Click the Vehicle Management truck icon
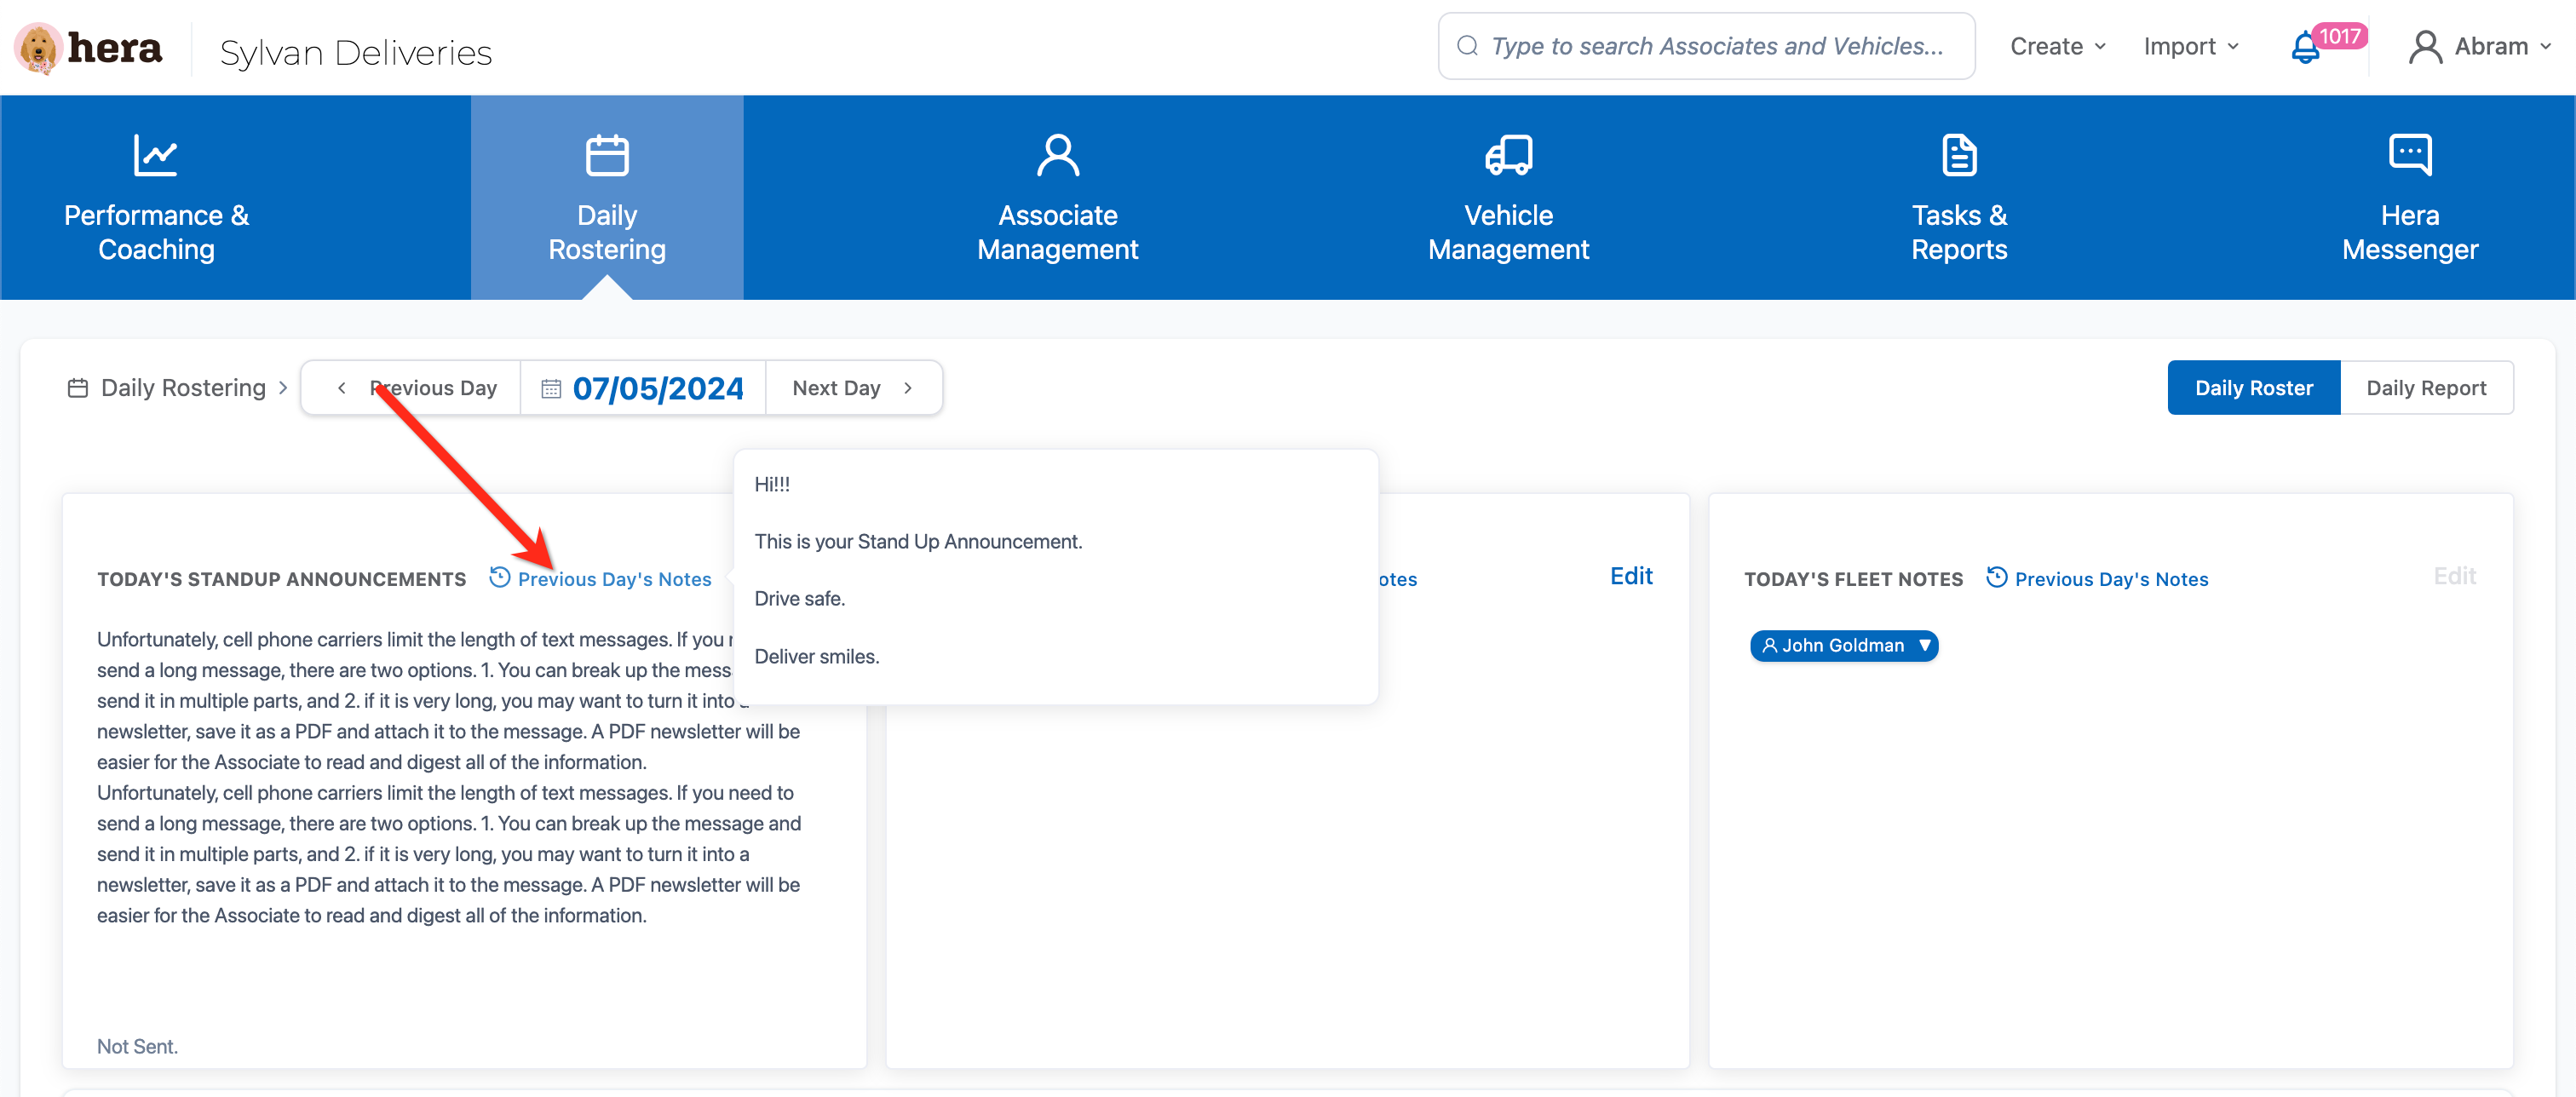Image resolution: width=2576 pixels, height=1097 pixels. pos(1508,155)
